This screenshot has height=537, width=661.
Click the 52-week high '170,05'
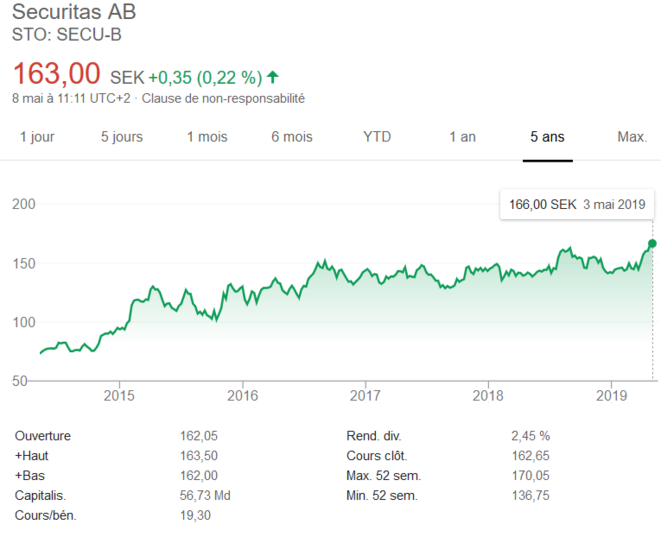(x=530, y=475)
